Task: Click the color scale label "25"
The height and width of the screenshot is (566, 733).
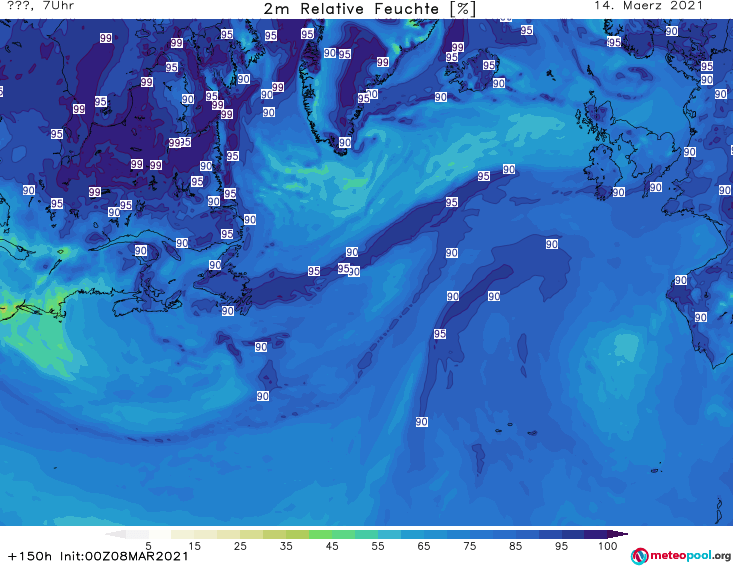Action: tap(240, 546)
